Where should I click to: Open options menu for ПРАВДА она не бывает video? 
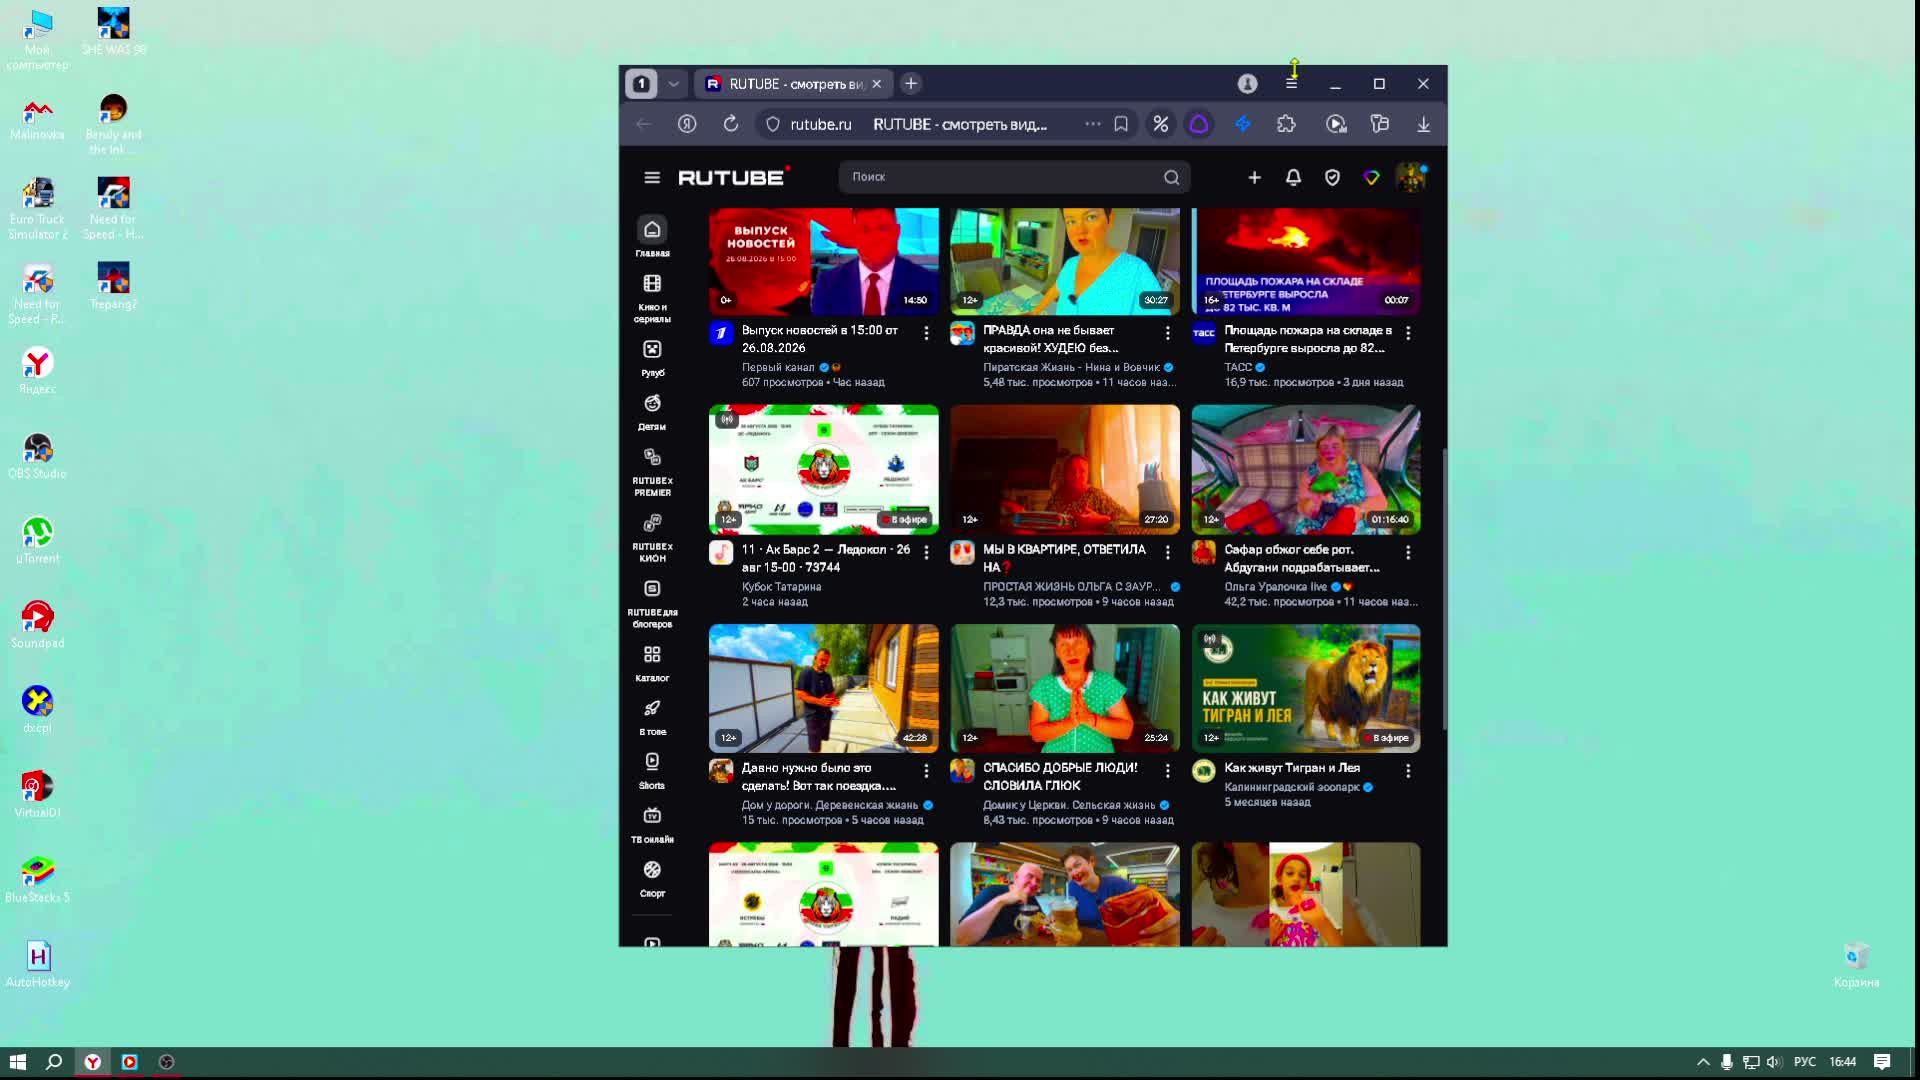pyautogui.click(x=1167, y=332)
